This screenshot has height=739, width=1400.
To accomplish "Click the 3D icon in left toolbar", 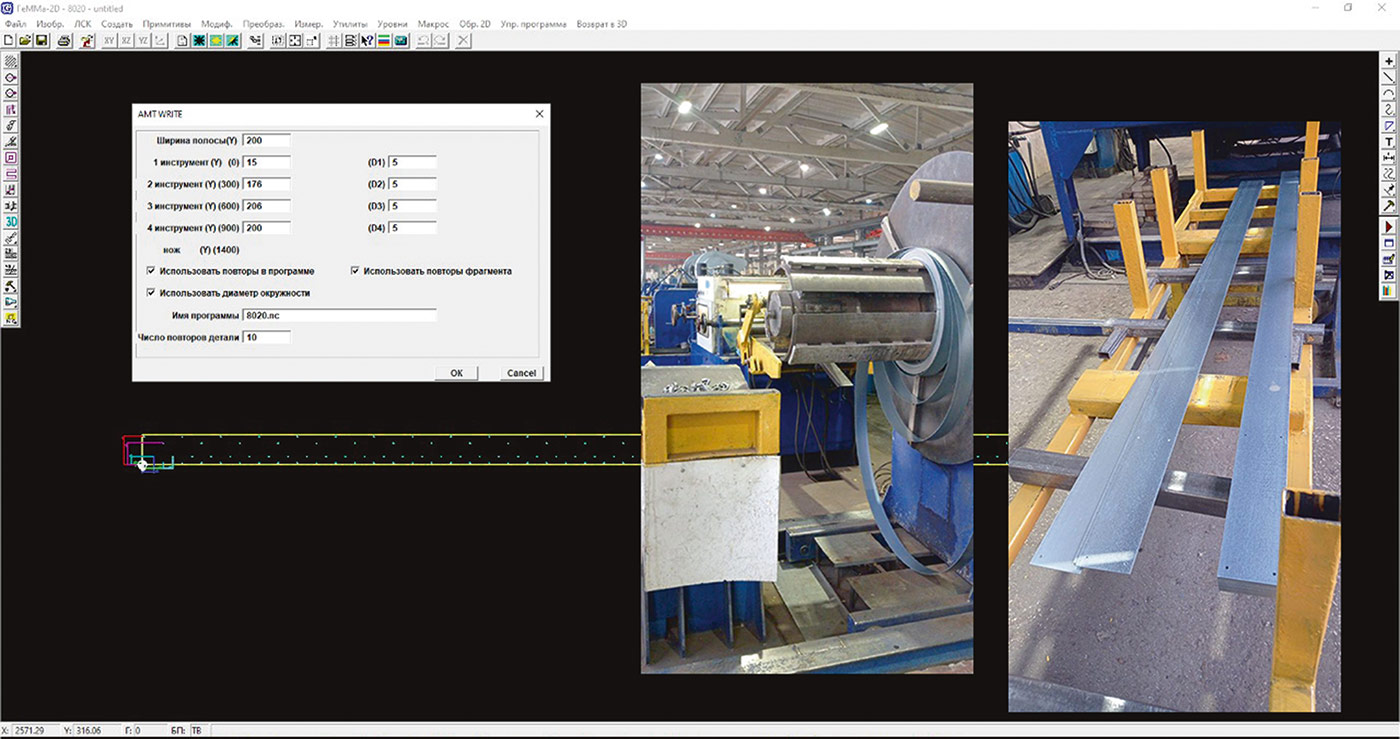I will coord(11,222).
